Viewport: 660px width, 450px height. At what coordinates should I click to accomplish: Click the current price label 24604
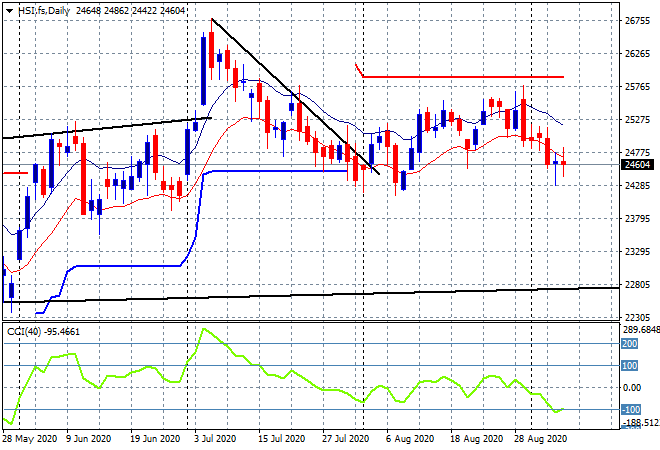tap(636, 164)
